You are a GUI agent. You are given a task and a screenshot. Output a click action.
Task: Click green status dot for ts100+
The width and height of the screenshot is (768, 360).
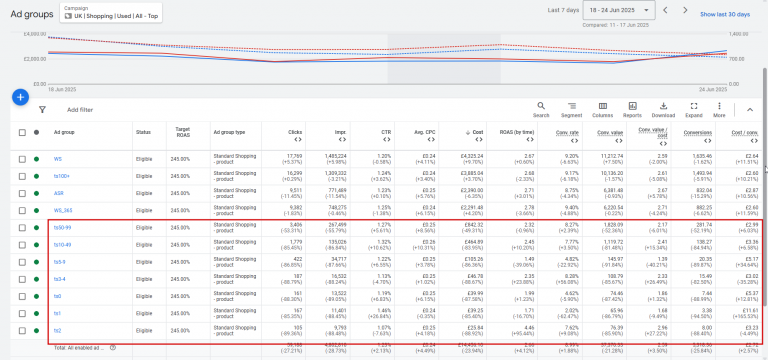[36, 176]
